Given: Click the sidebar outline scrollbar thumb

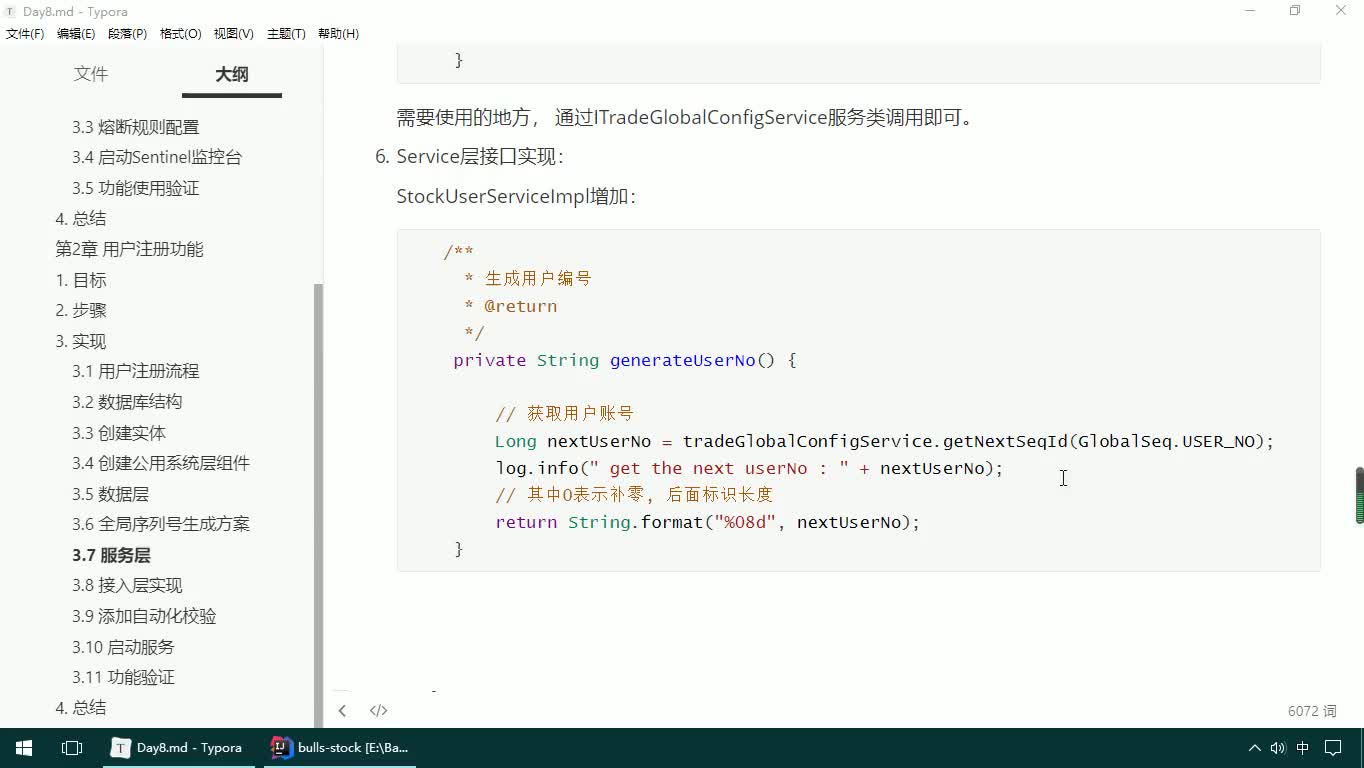Looking at the screenshot, I should click(319, 505).
